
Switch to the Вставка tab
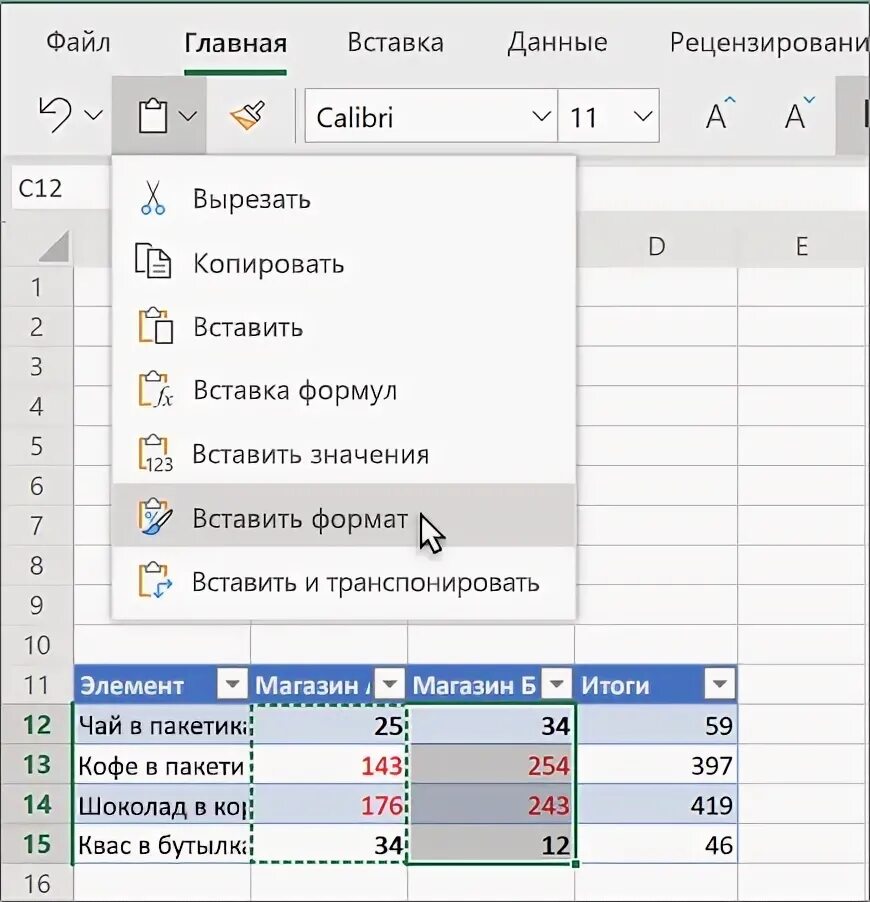(395, 43)
